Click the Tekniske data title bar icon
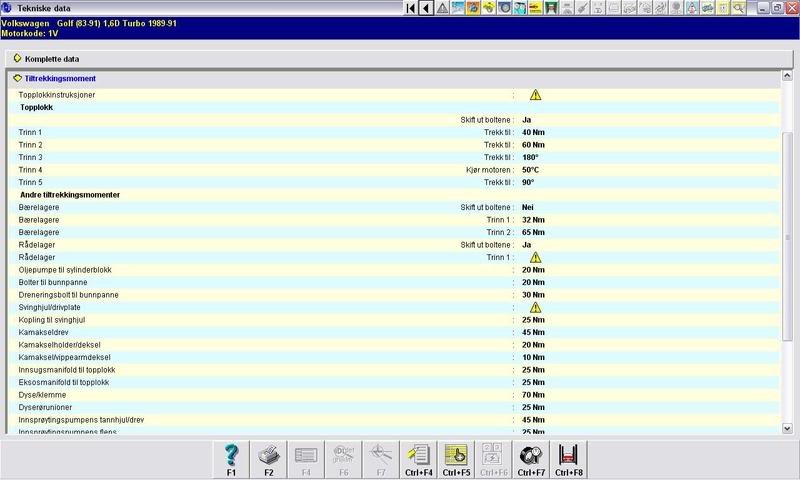Screen dimensions: 800x480 point(8,8)
